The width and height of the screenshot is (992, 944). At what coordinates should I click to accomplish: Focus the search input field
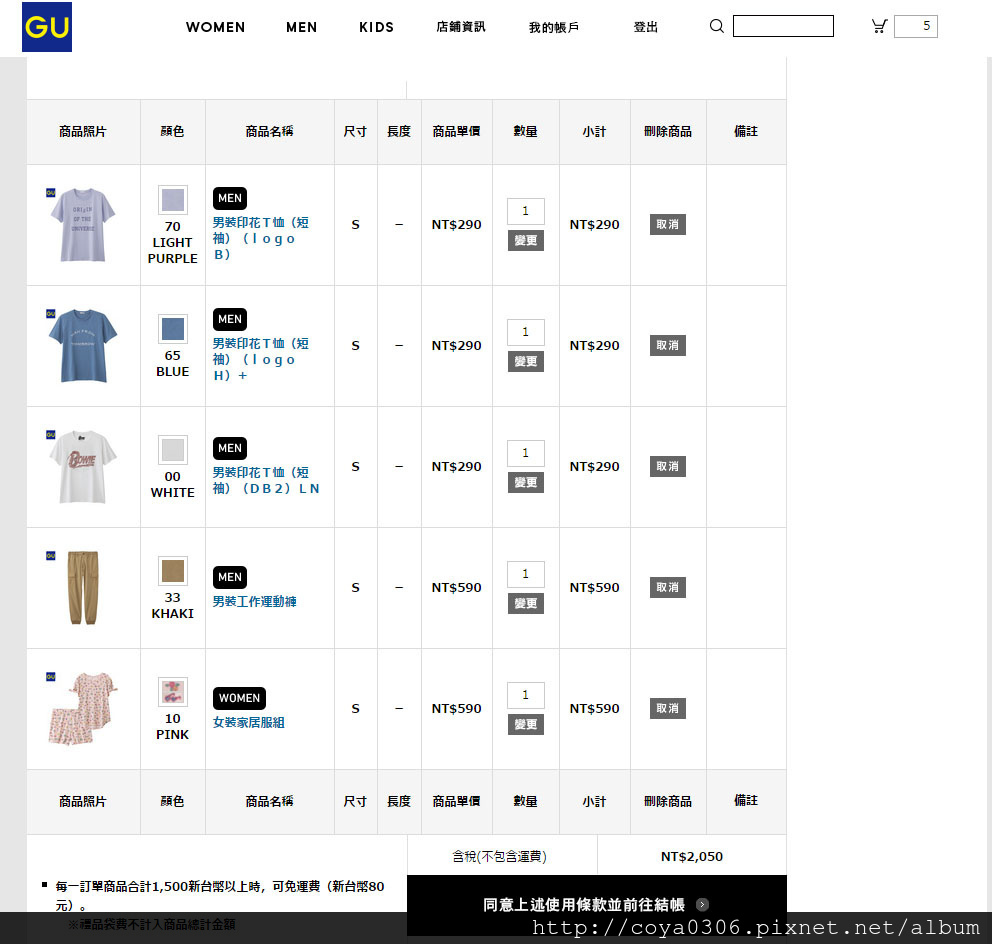[783, 26]
